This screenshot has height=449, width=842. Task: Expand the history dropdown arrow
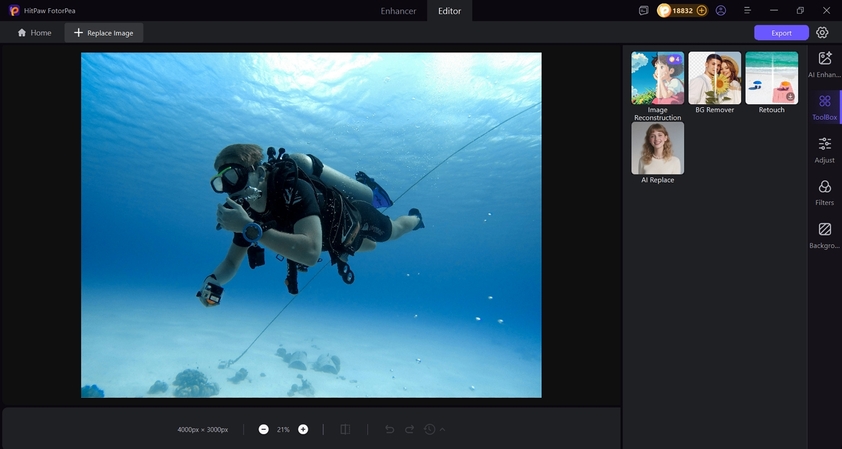coord(442,429)
